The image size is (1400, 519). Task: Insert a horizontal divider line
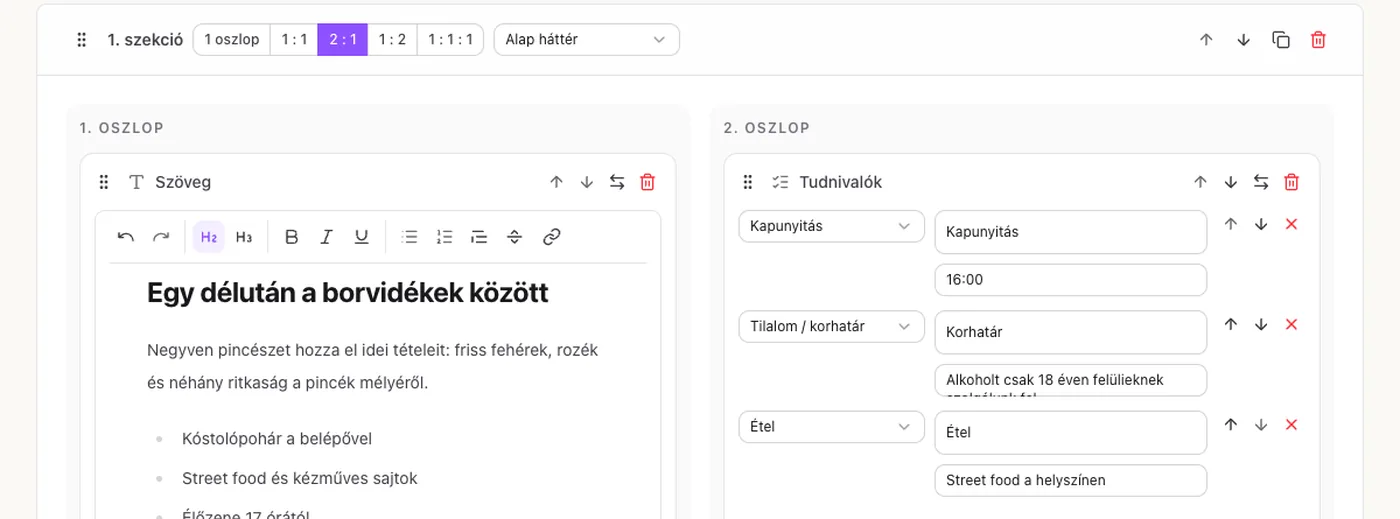pos(515,237)
